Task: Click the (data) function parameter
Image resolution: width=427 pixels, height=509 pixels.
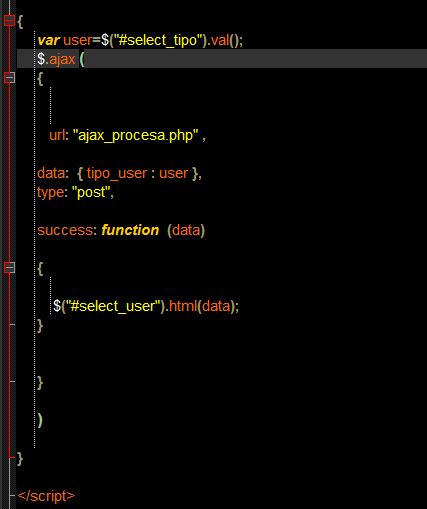Action: click(186, 230)
